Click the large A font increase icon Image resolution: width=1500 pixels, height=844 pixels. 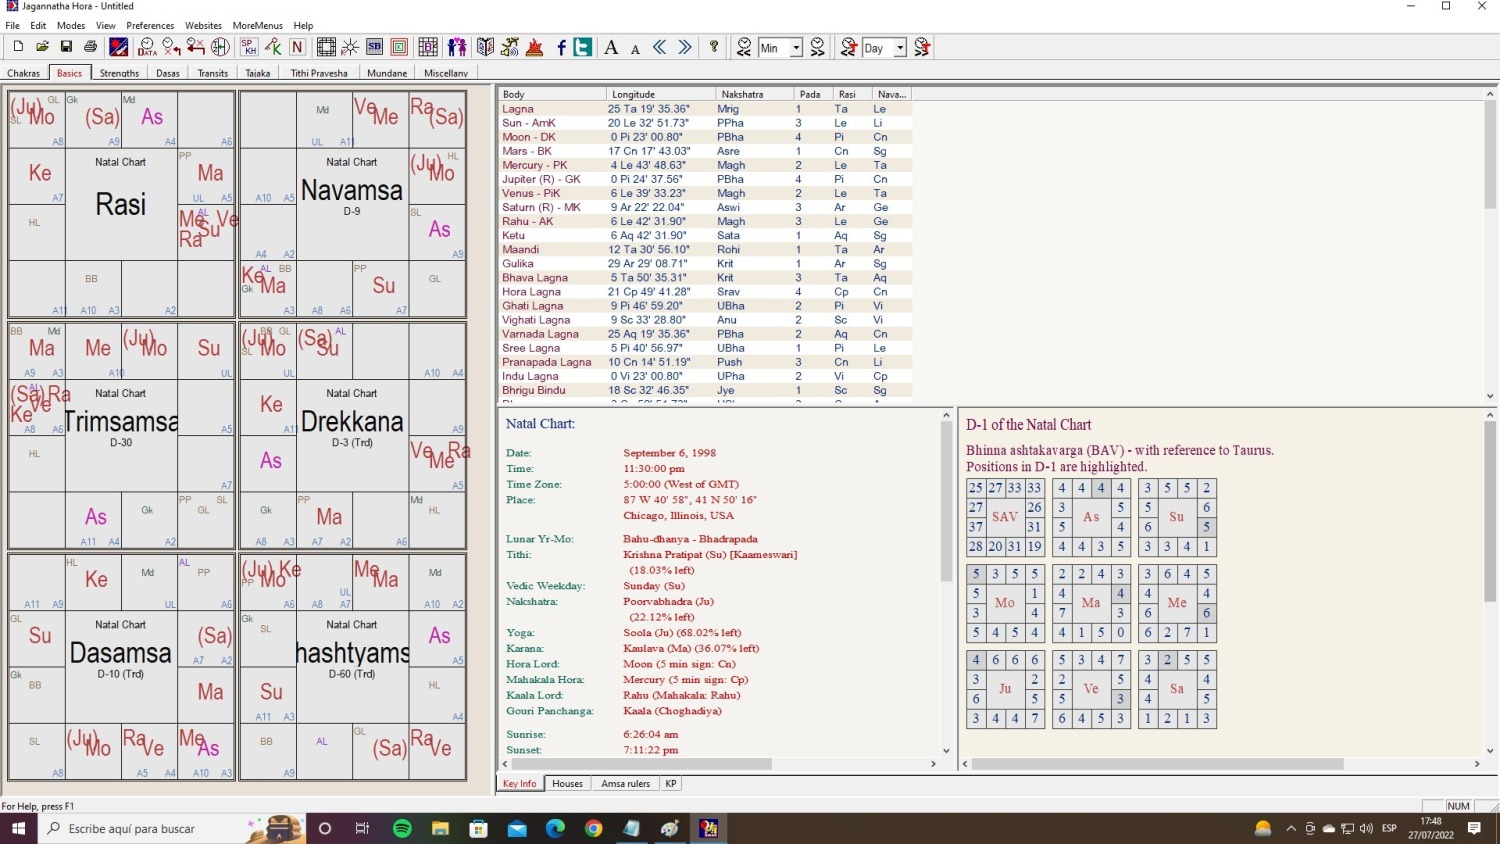pyautogui.click(x=611, y=47)
